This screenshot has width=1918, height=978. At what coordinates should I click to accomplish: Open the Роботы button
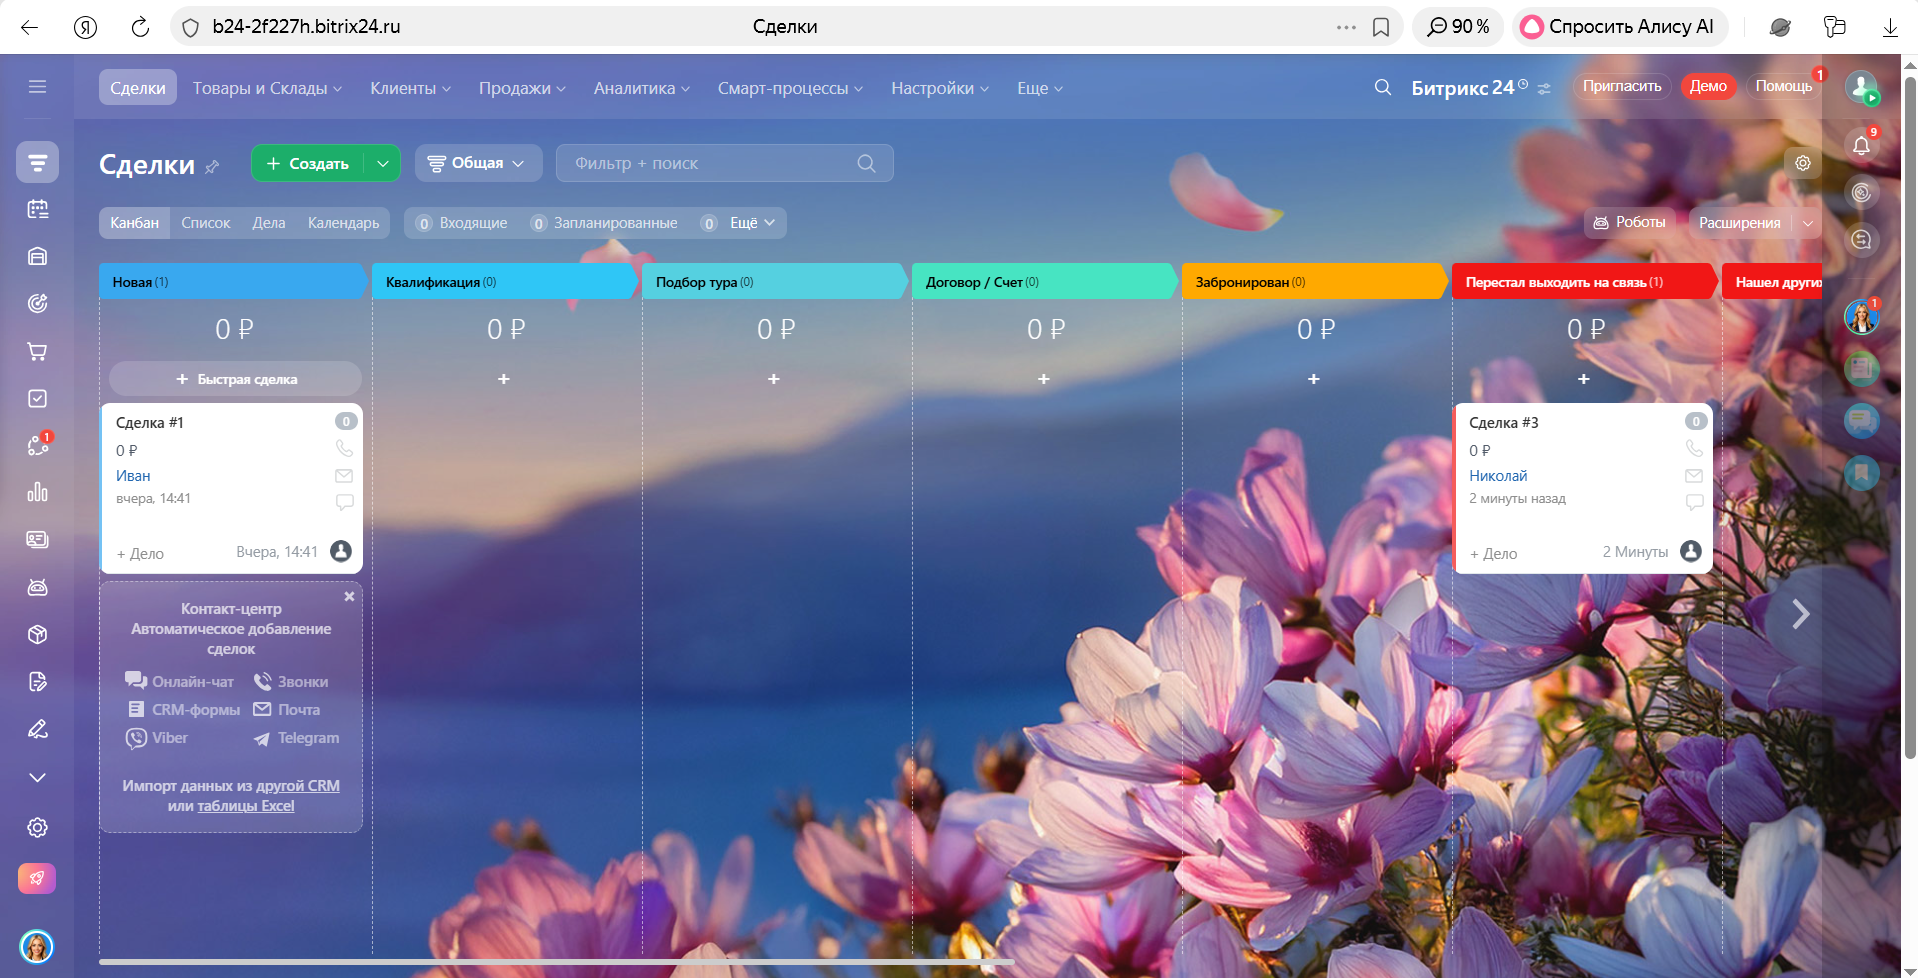click(x=1630, y=222)
